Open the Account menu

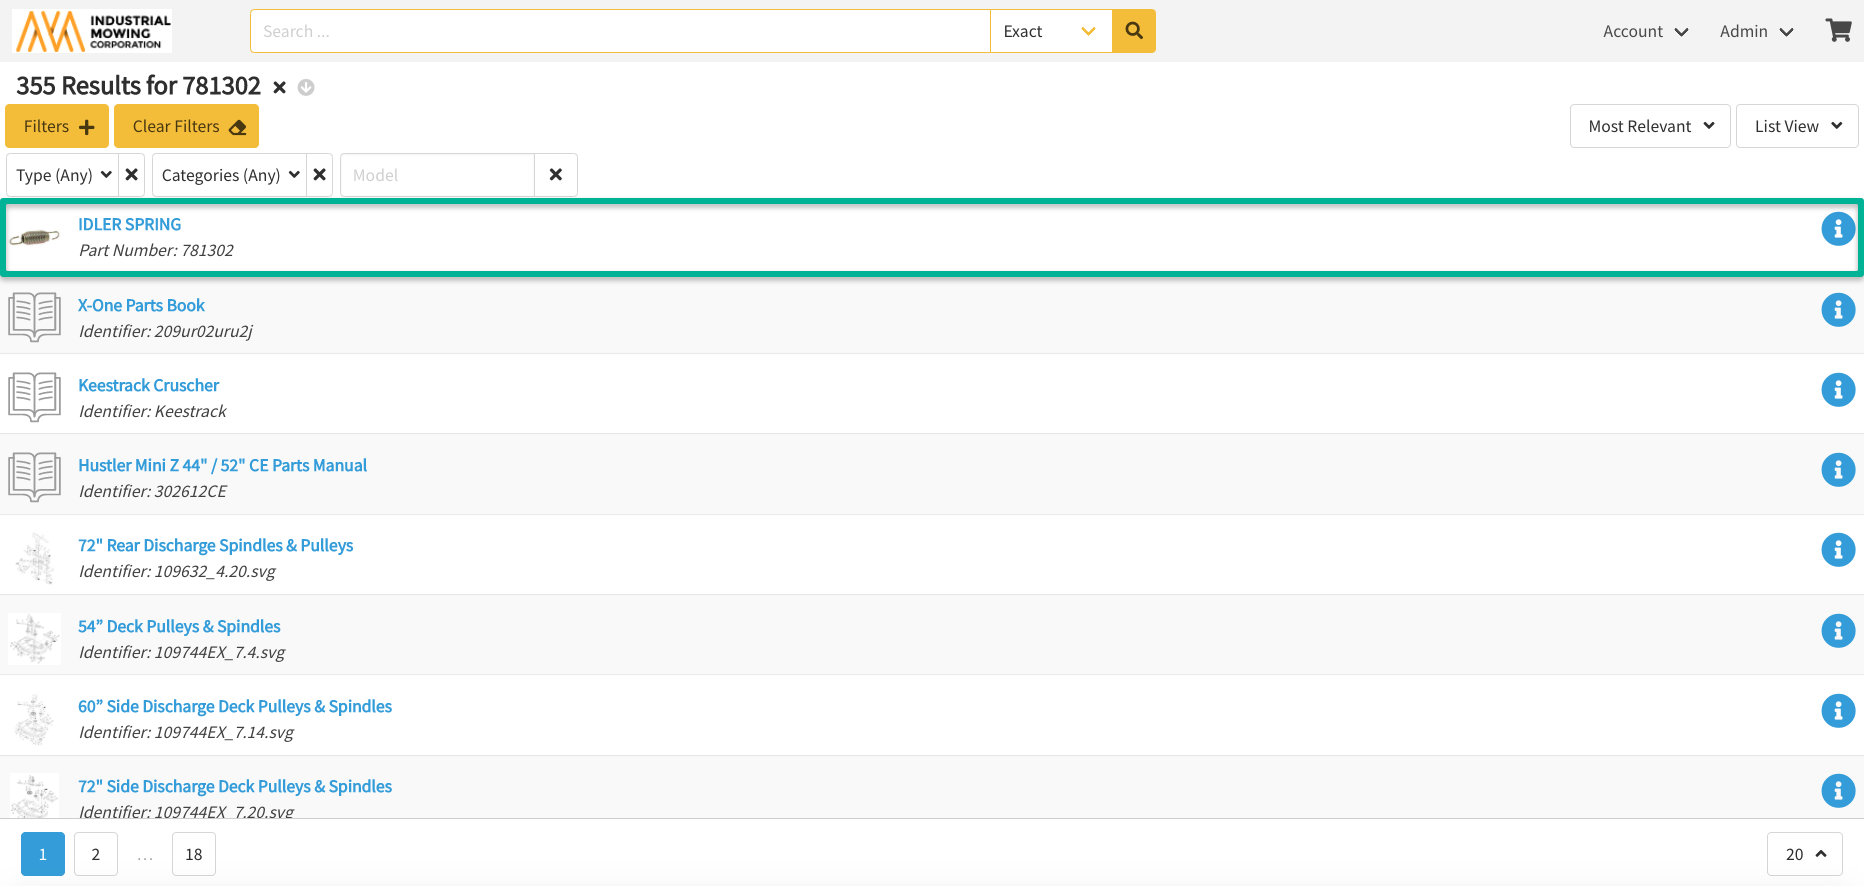(x=1644, y=31)
